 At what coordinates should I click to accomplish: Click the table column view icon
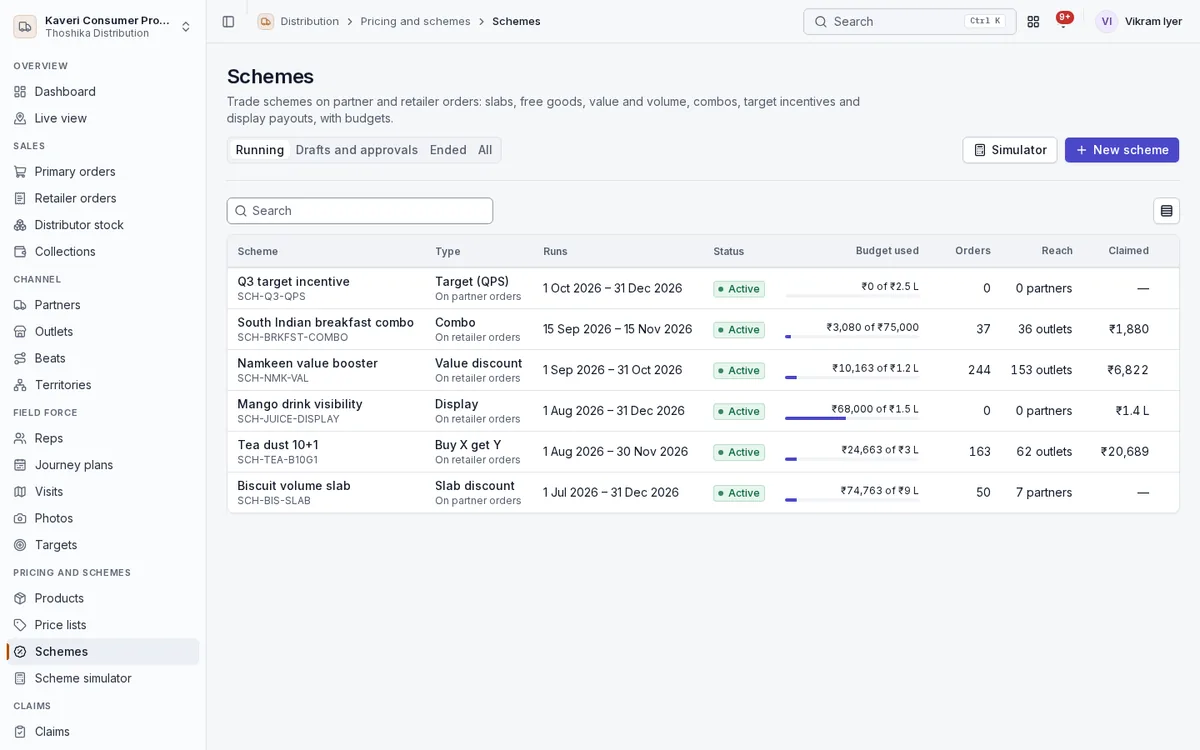(x=1166, y=210)
